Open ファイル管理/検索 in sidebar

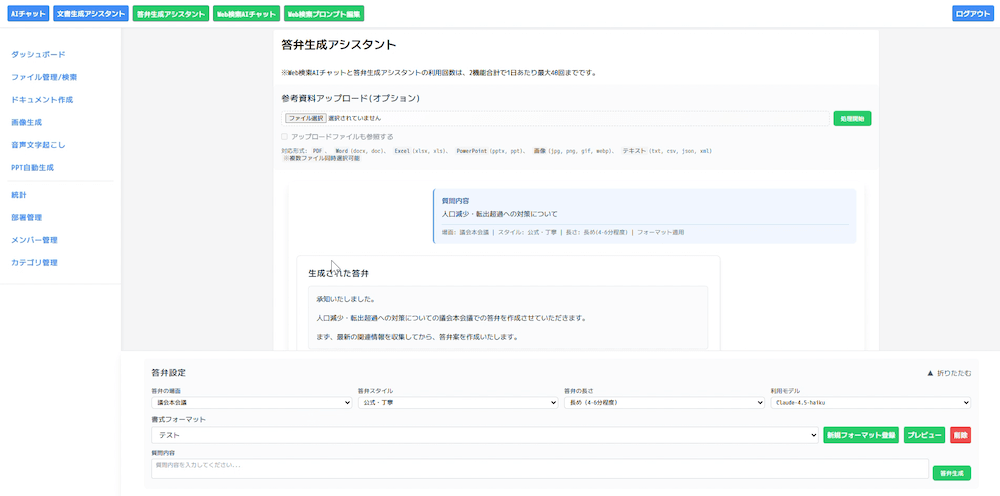(44, 77)
